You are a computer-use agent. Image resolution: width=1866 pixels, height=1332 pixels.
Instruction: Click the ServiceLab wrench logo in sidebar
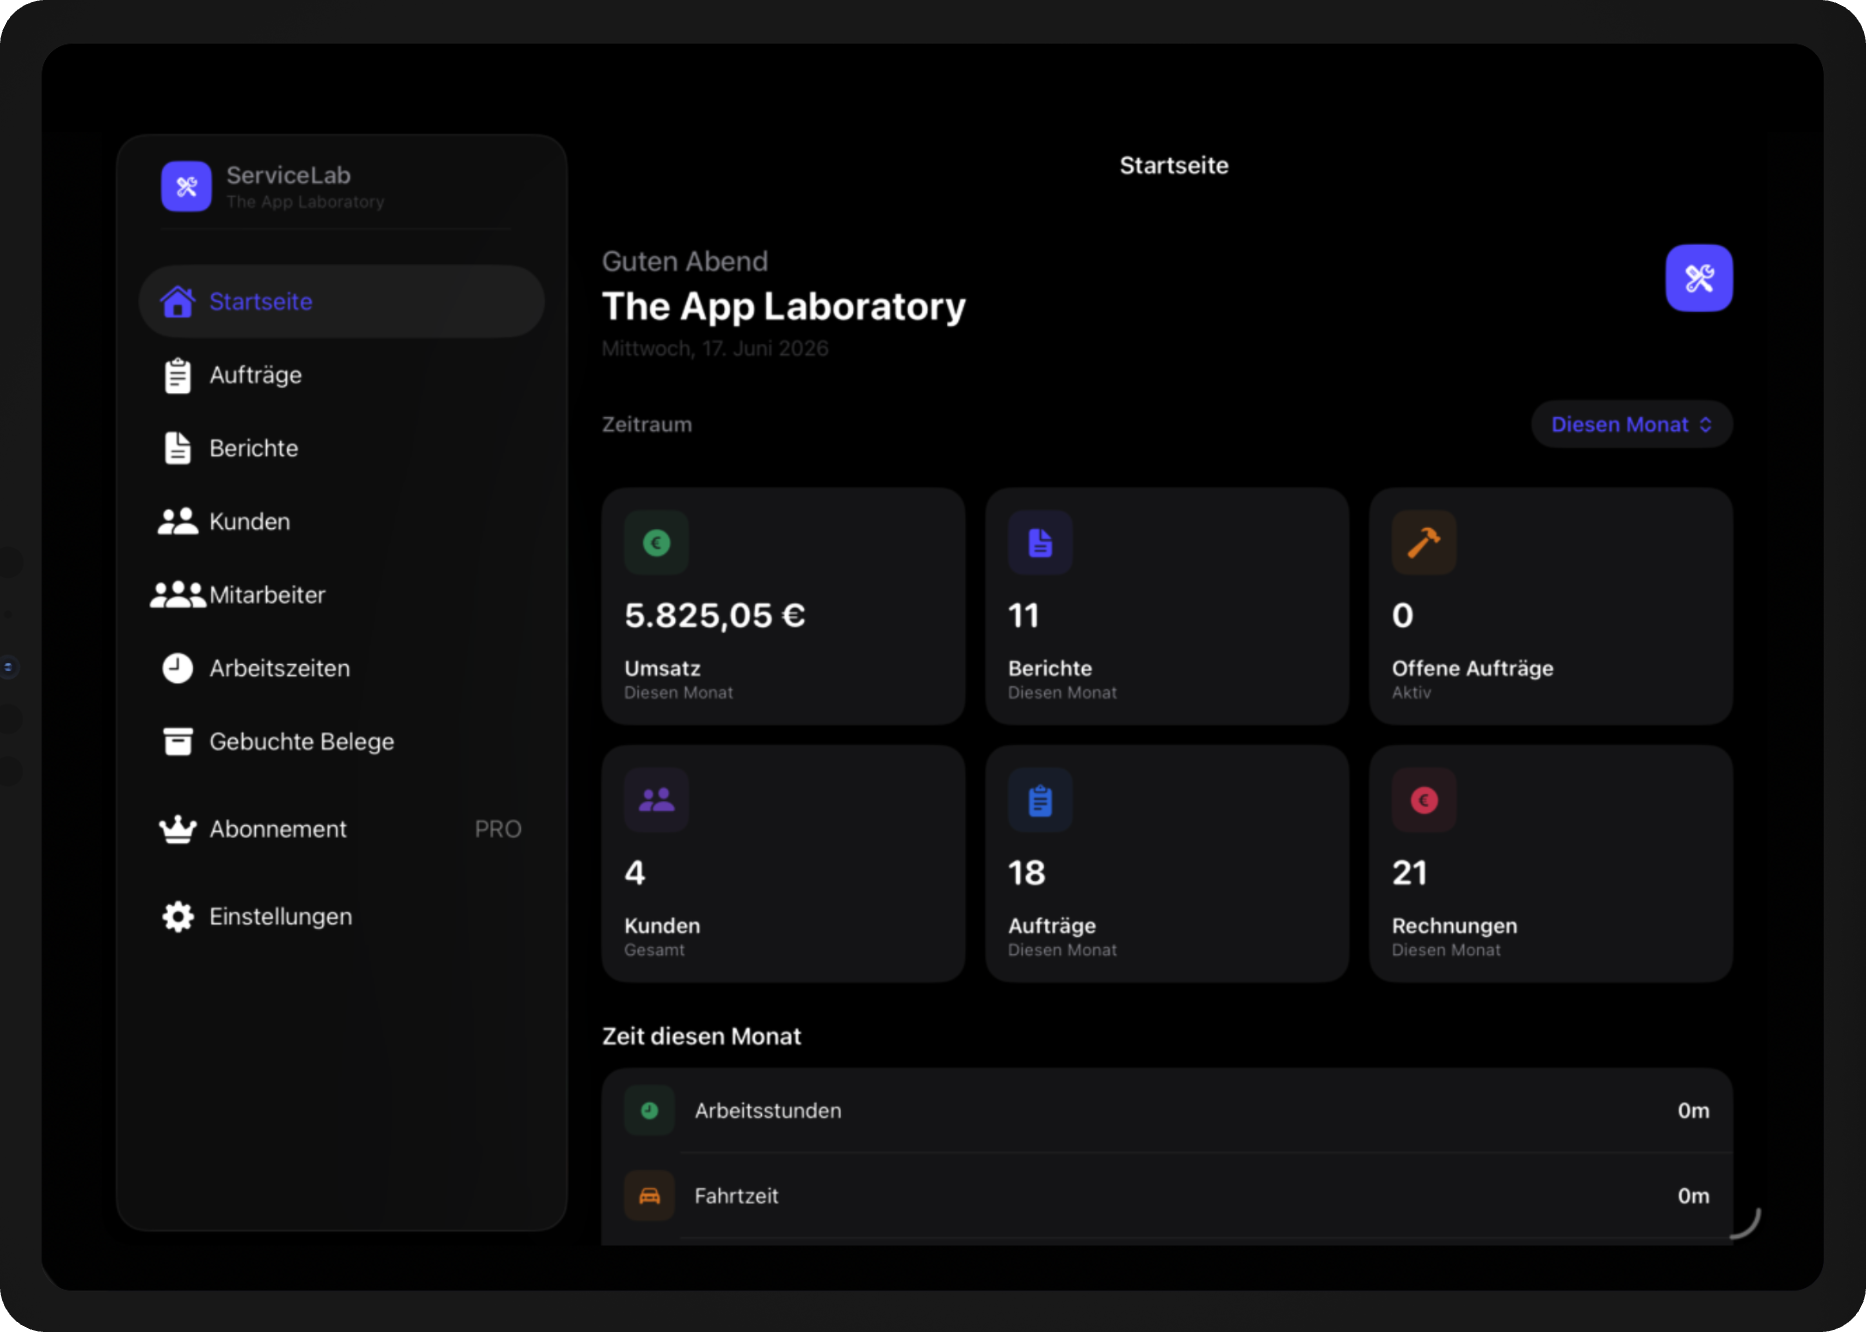pos(187,187)
